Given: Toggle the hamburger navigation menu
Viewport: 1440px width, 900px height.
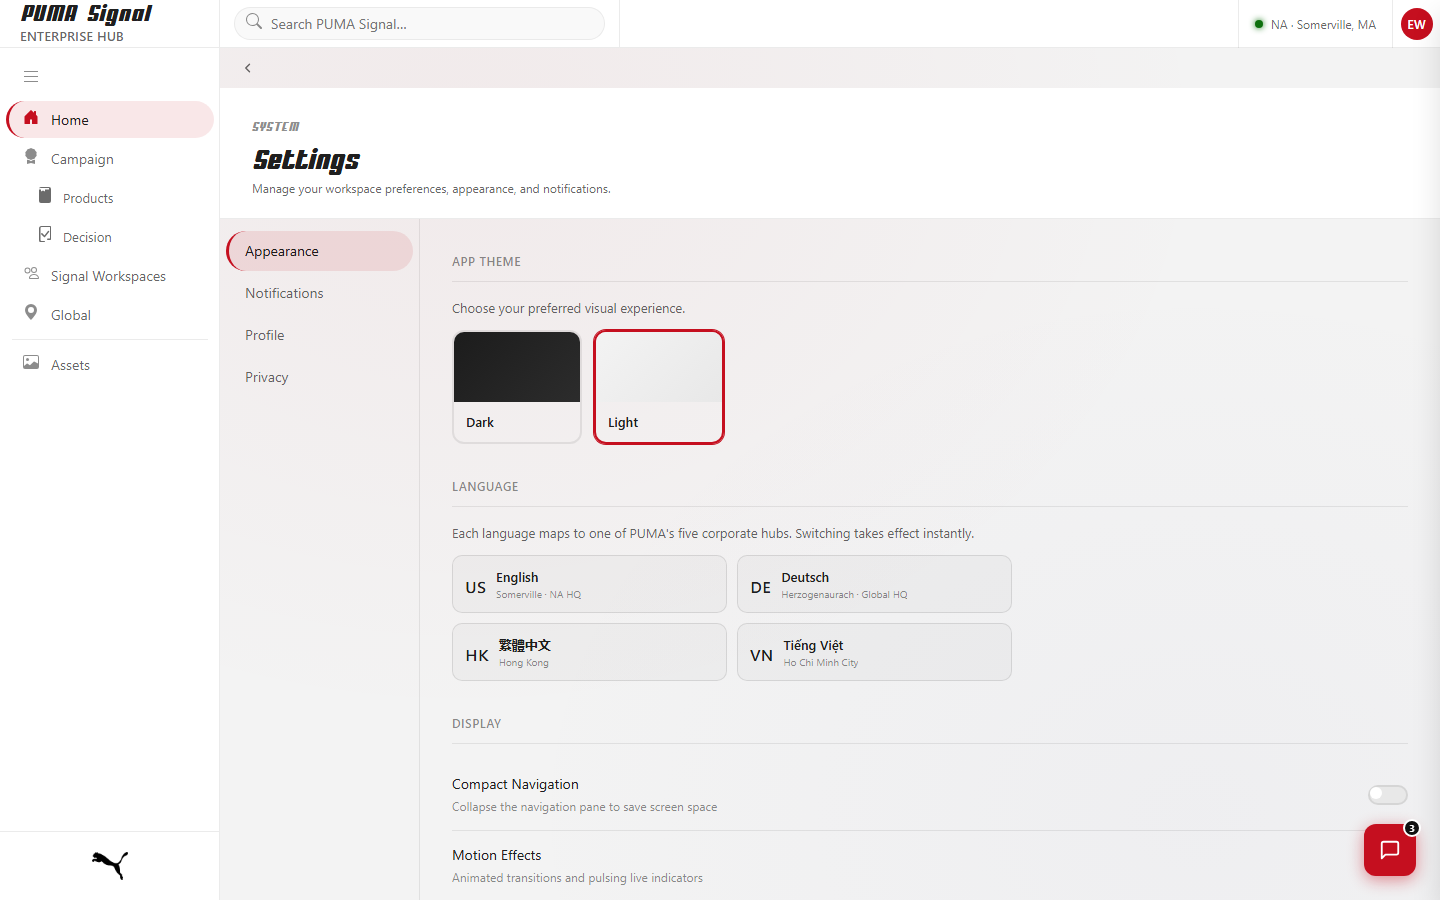Looking at the screenshot, I should tap(31, 76).
